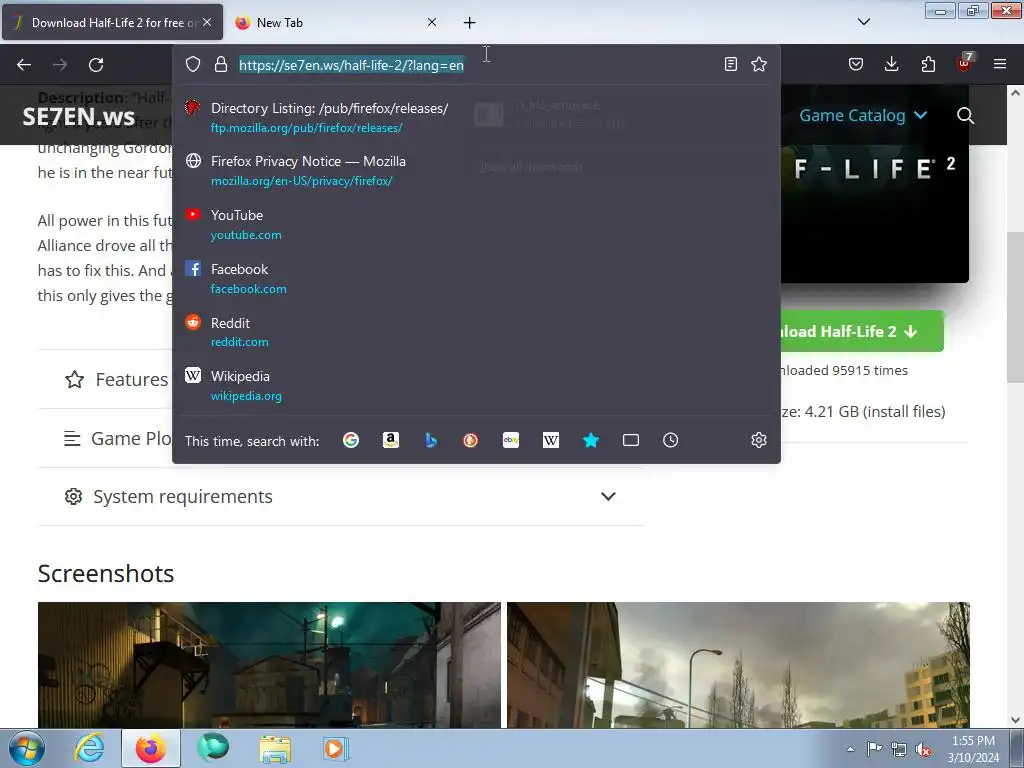Click the page vertical scrollbar thumb
Viewport: 1024px width, 768px height.
tap(1015, 307)
